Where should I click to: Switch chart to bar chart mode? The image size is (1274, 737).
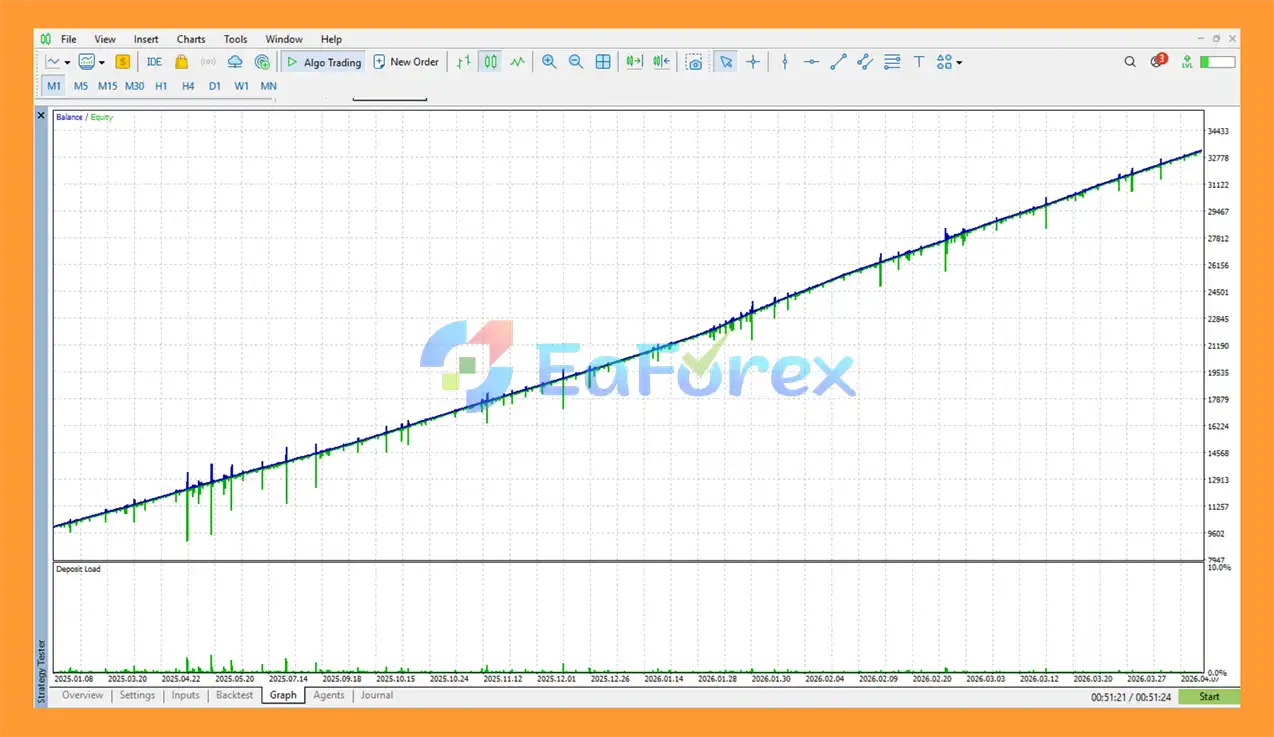point(463,62)
